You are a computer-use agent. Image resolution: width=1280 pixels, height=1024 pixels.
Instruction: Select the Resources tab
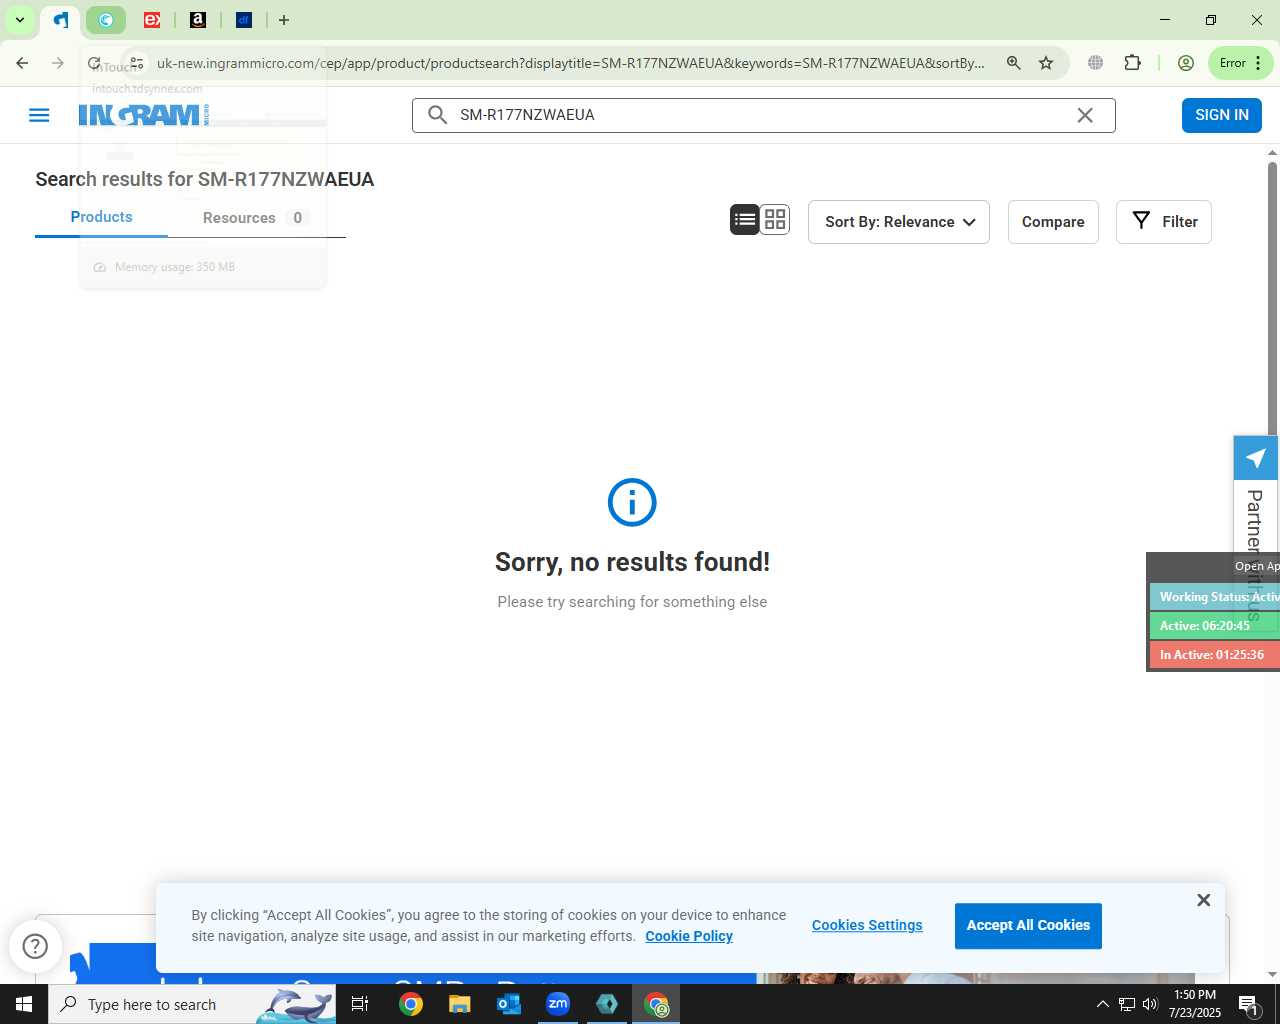pos(256,218)
